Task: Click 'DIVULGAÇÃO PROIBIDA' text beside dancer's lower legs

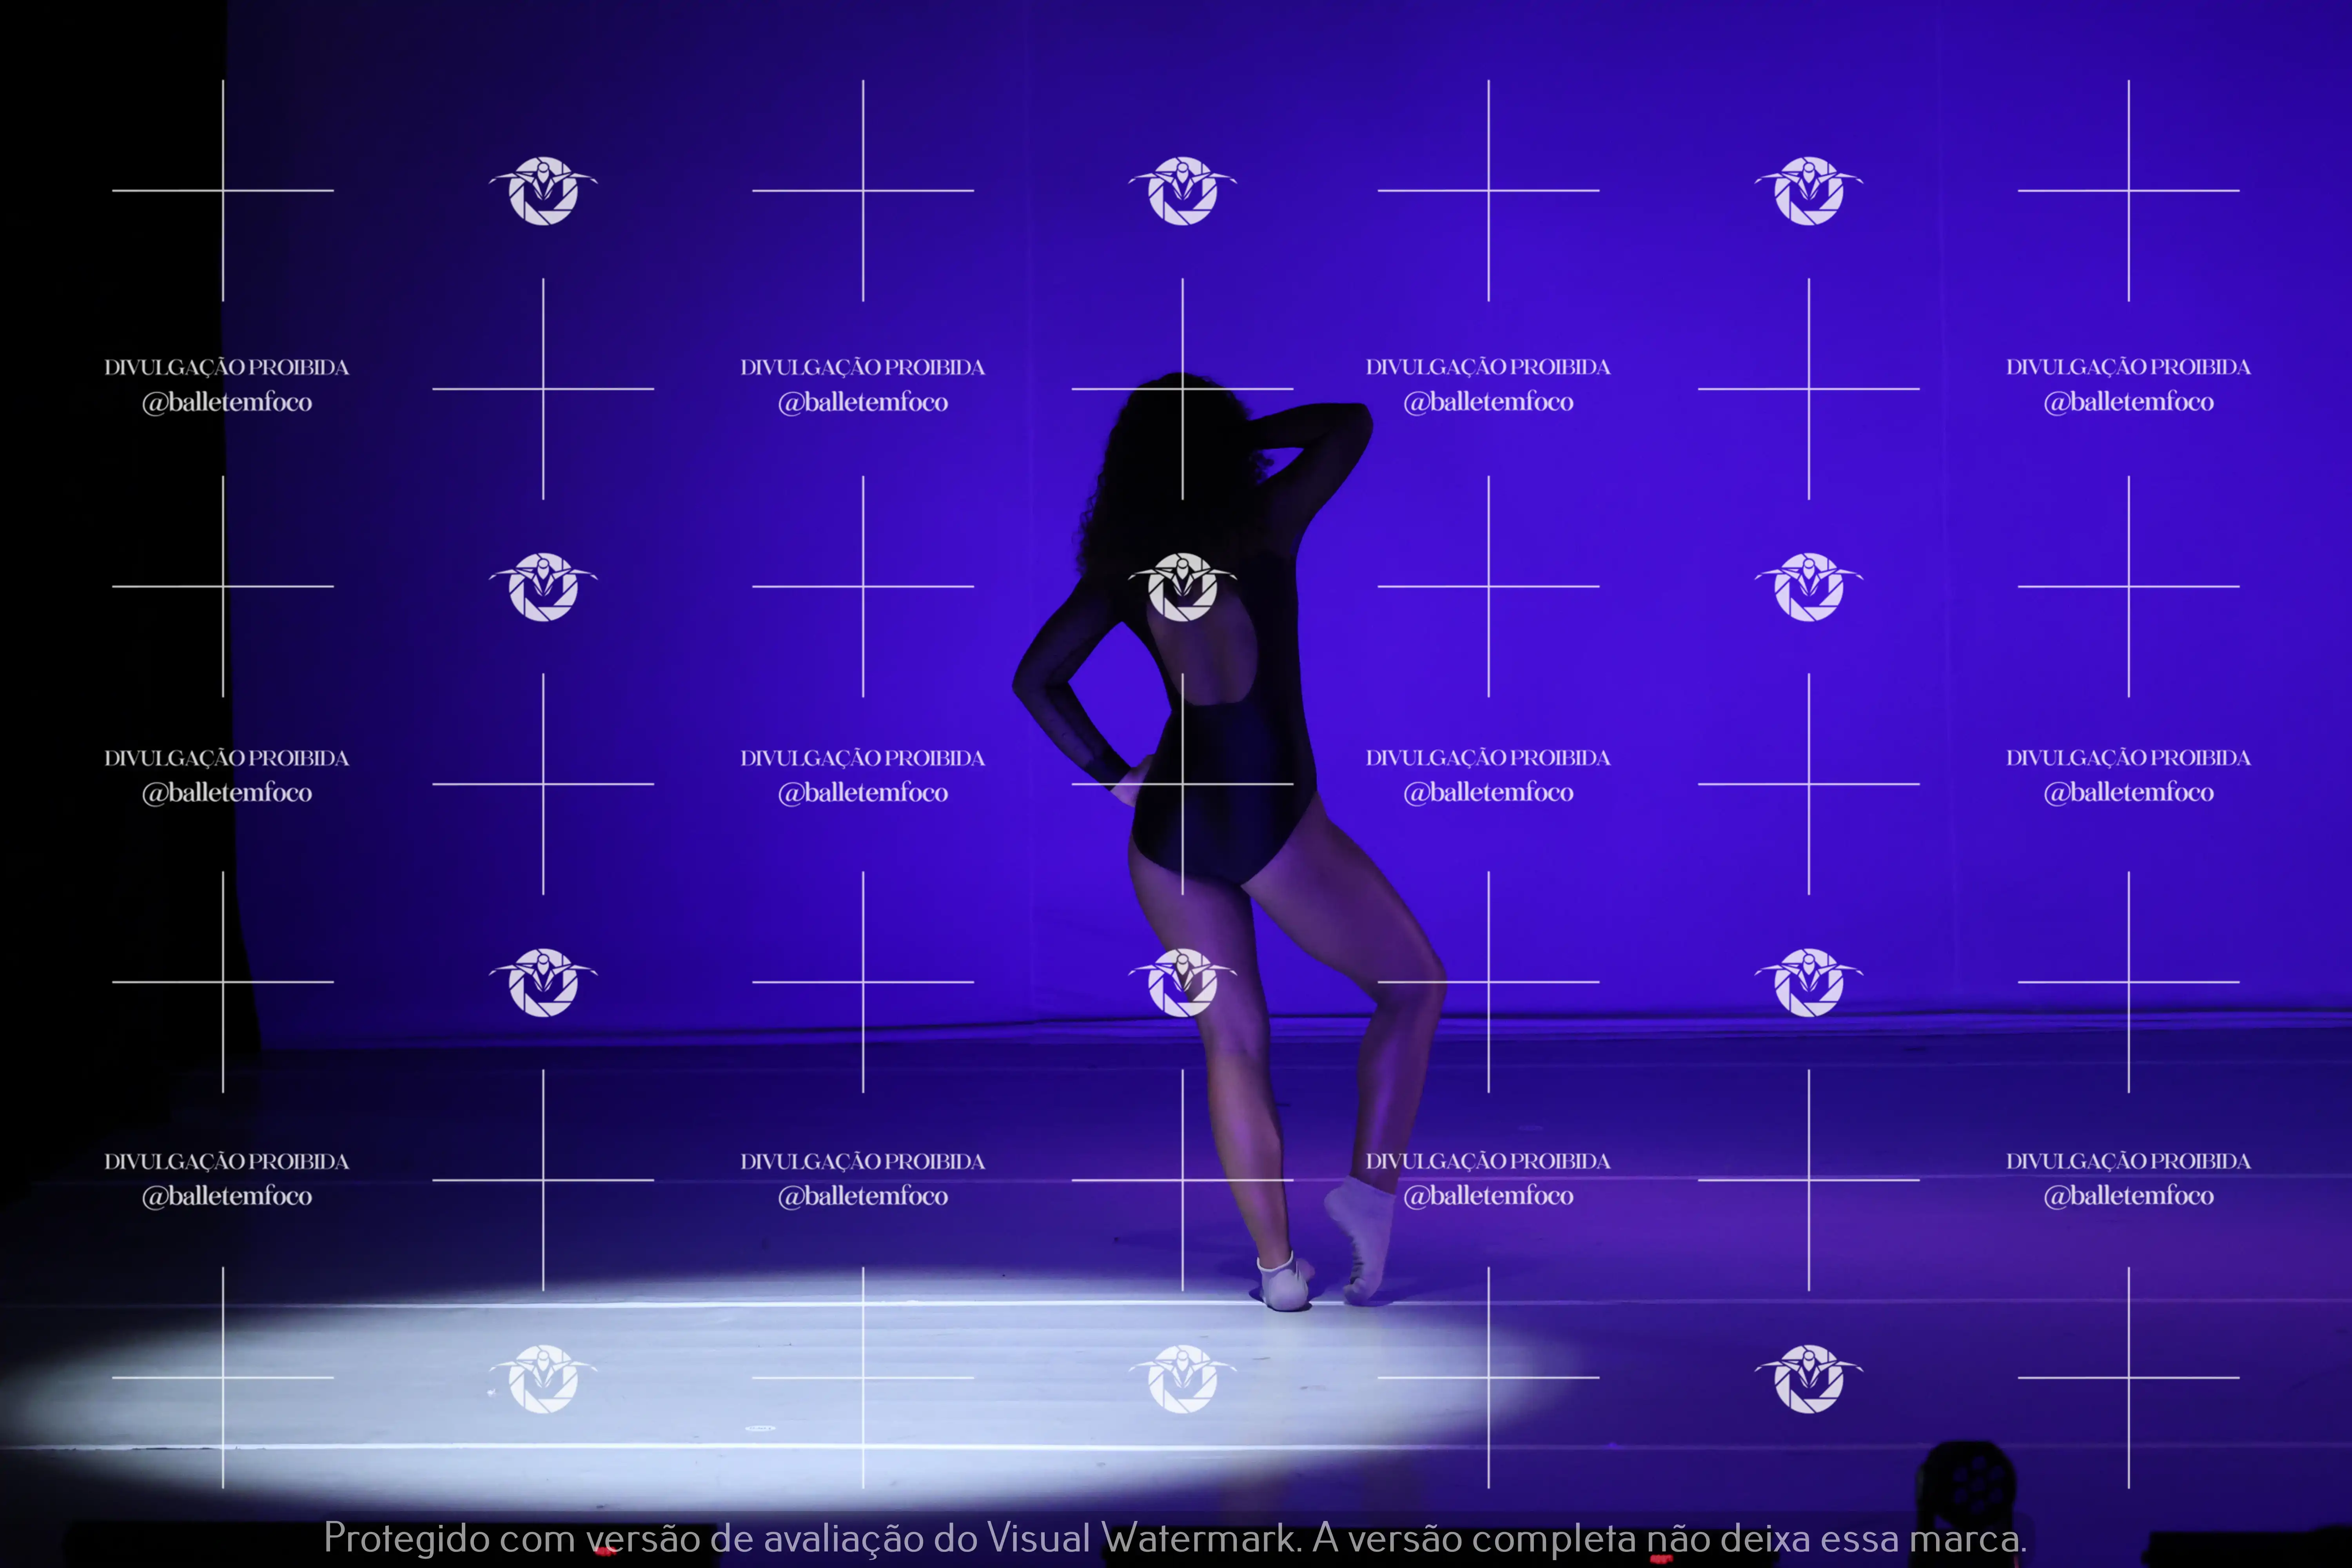Action: 1488,1161
